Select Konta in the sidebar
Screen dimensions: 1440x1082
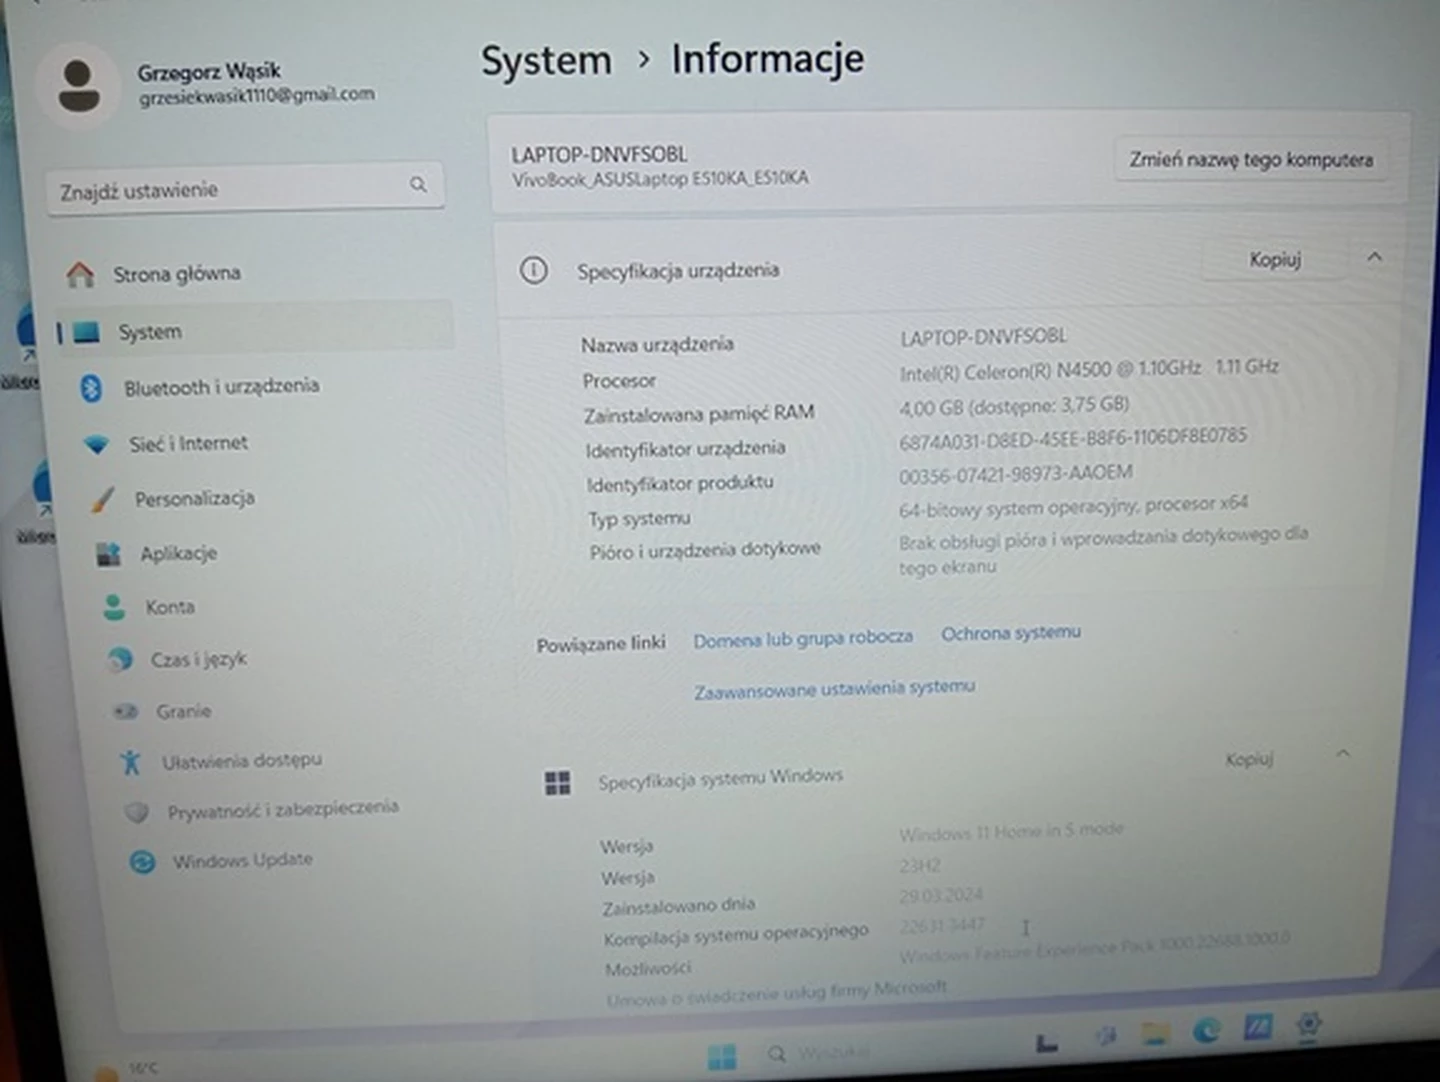click(x=169, y=607)
